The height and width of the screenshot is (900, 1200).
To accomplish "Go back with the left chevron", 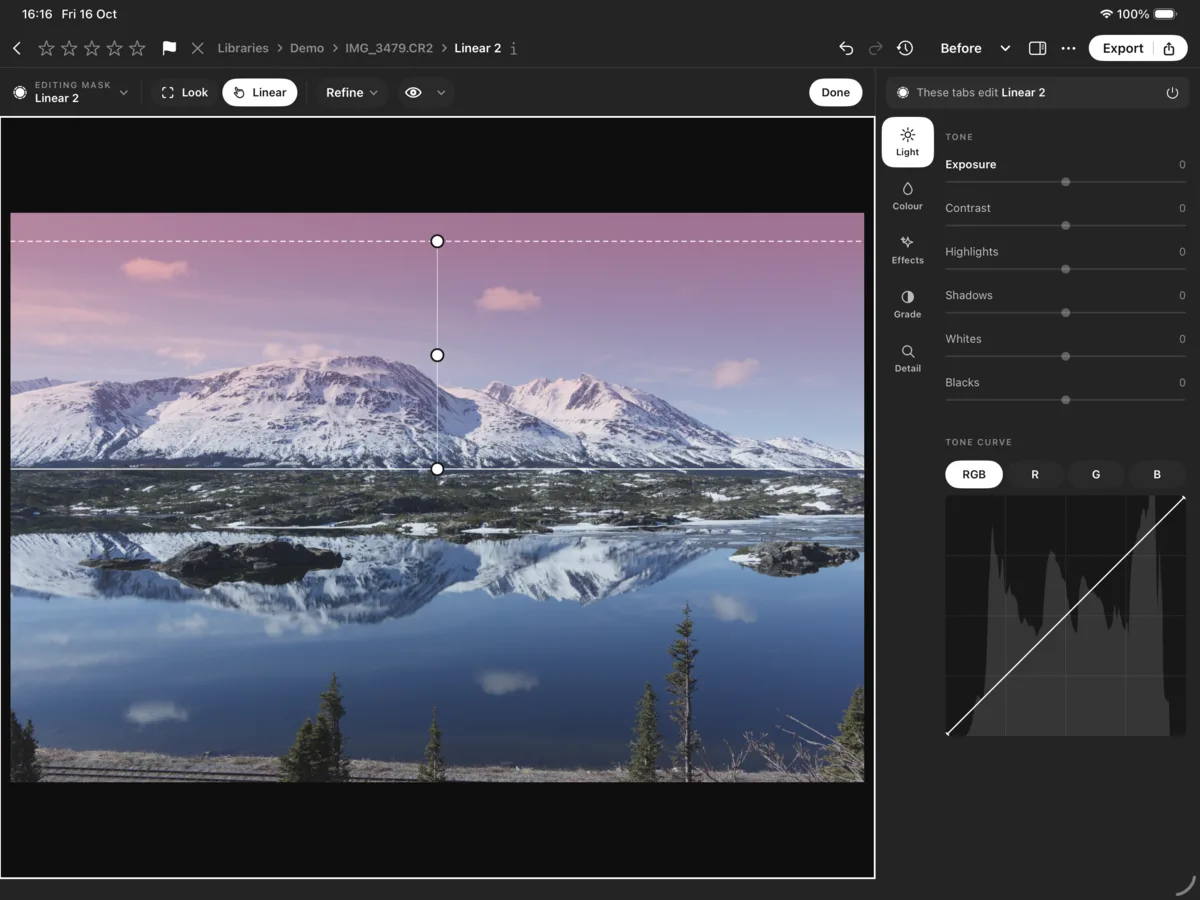I will click(x=17, y=48).
